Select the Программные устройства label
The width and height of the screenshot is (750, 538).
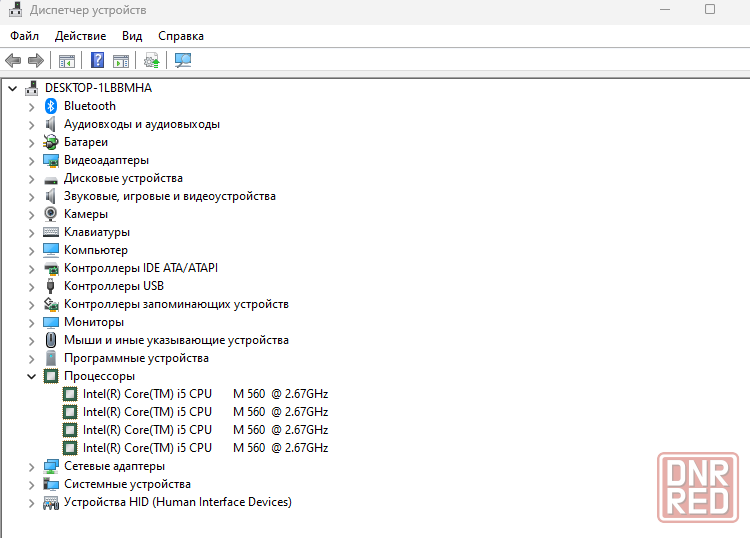(x=136, y=358)
